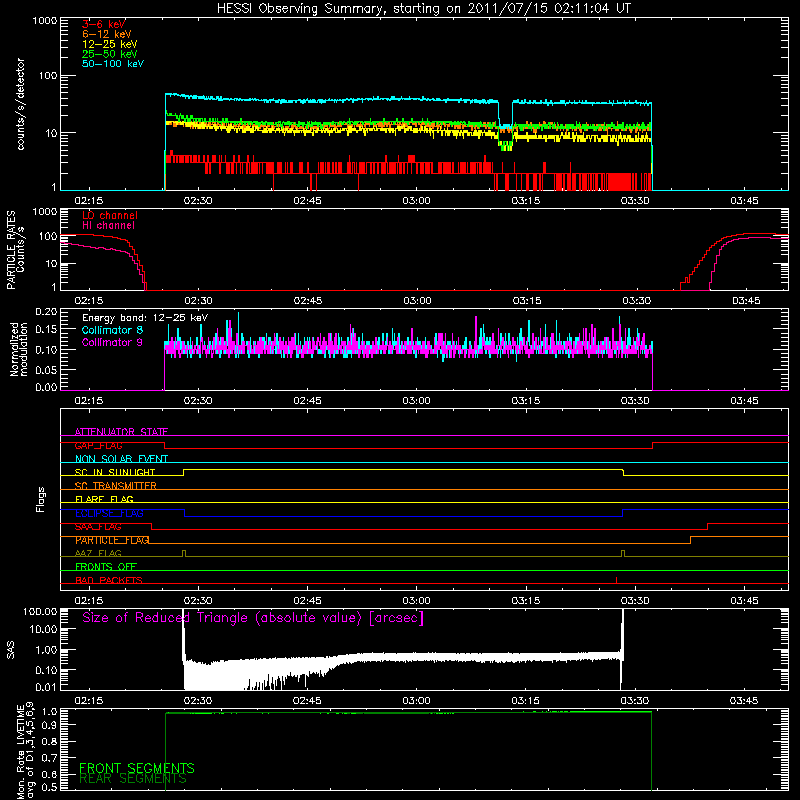Click the 0.7 livetime axis value

(49, 758)
